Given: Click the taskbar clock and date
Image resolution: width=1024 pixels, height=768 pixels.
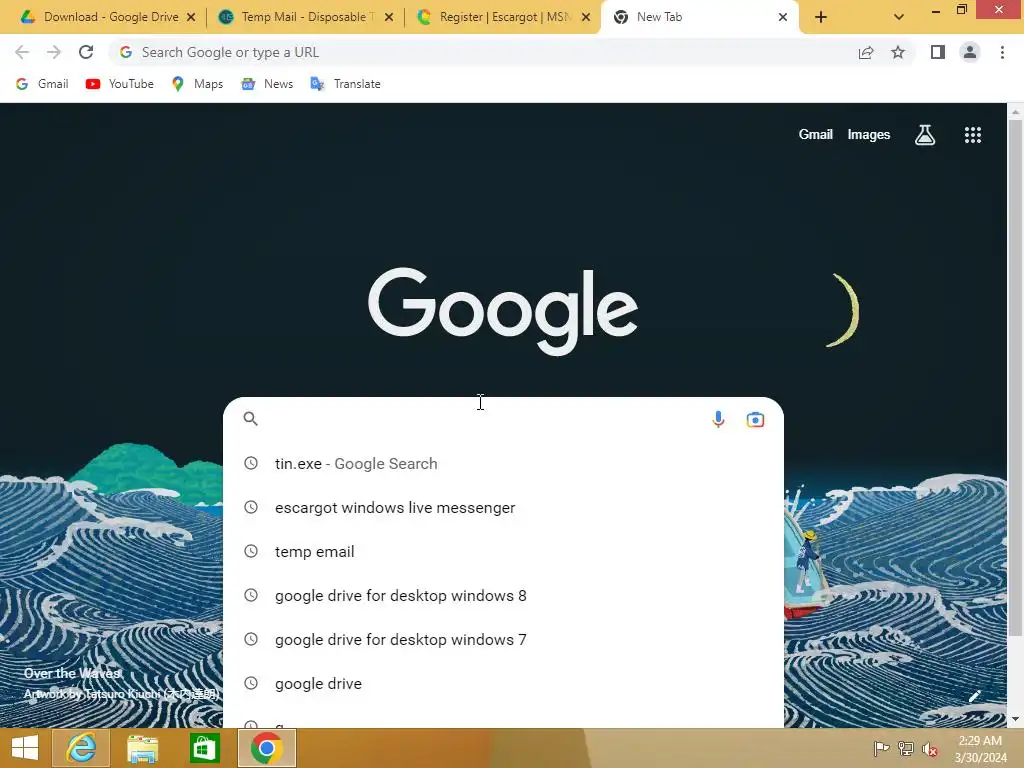Looking at the screenshot, I should (980, 749).
